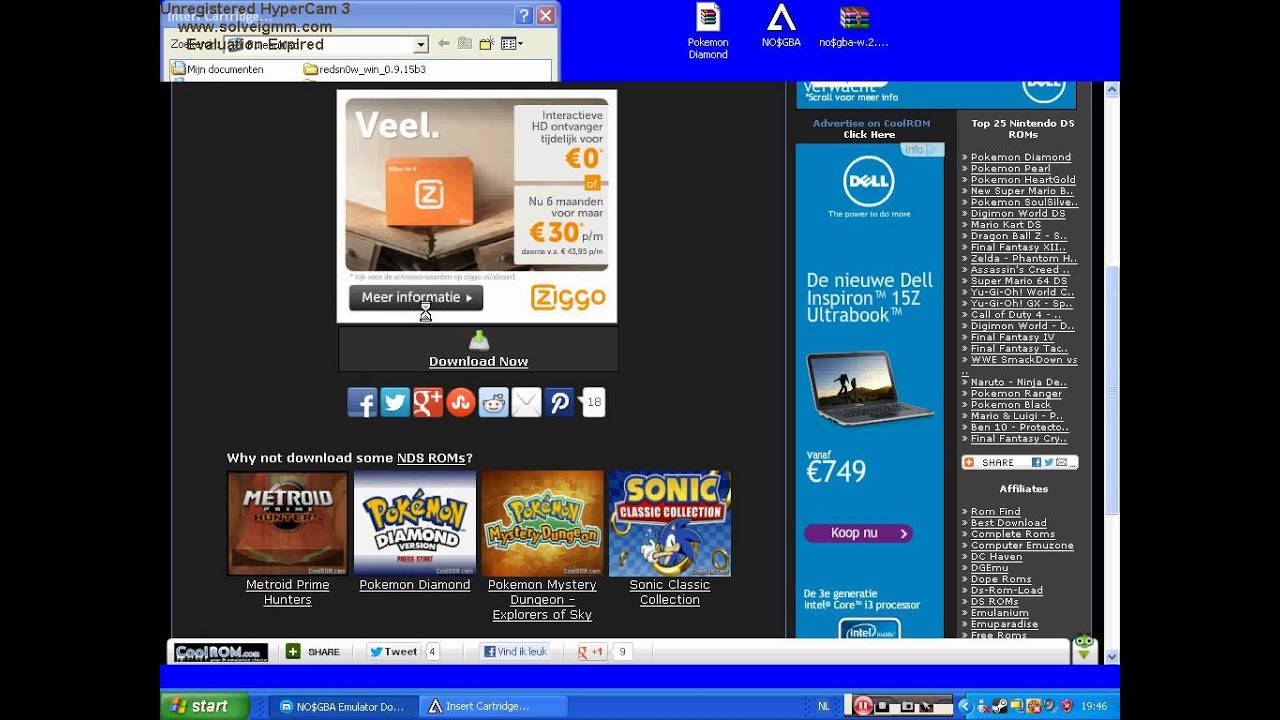This screenshot has height=720, width=1280.
Task: Click the green Download Now arrow icon
Action: pos(479,340)
